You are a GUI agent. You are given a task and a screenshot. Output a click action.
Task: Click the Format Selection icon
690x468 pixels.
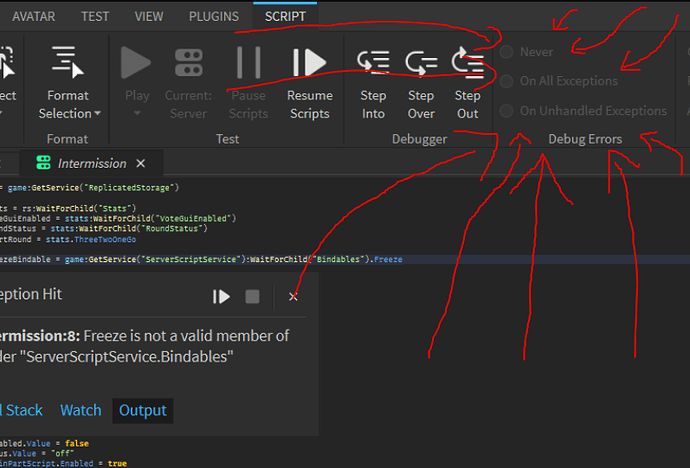(68, 62)
